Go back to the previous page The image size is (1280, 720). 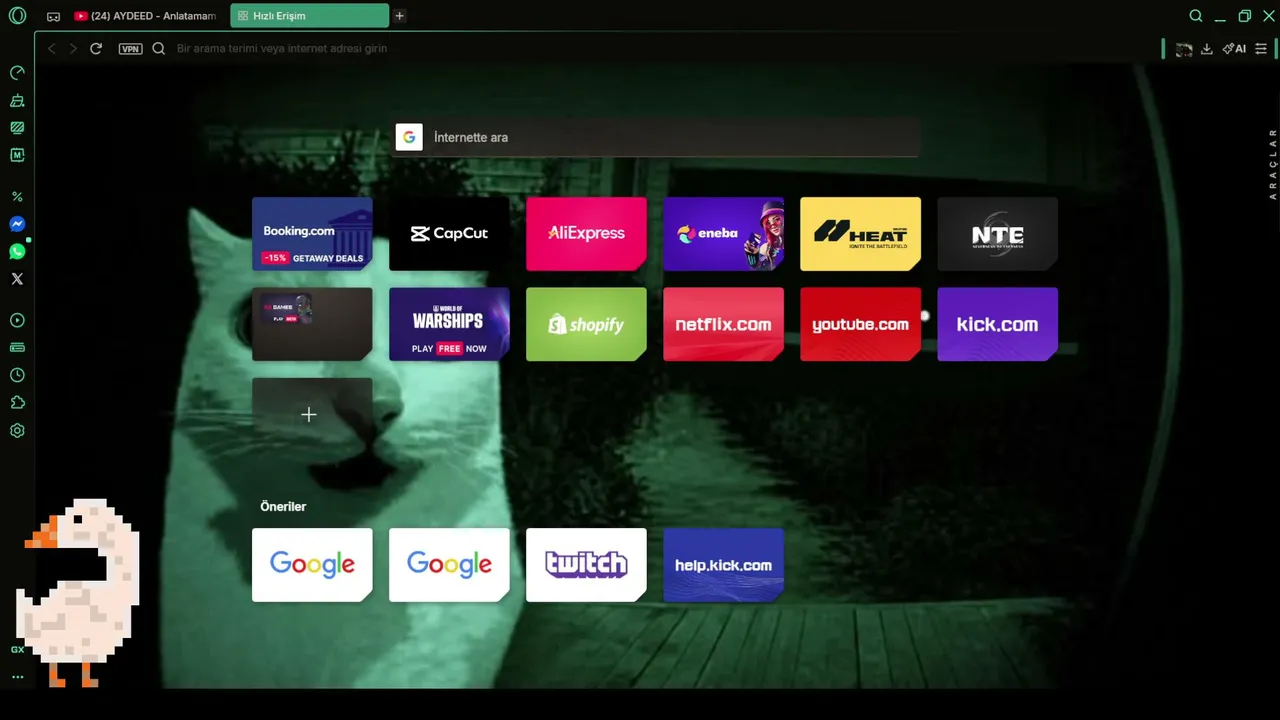pos(52,48)
